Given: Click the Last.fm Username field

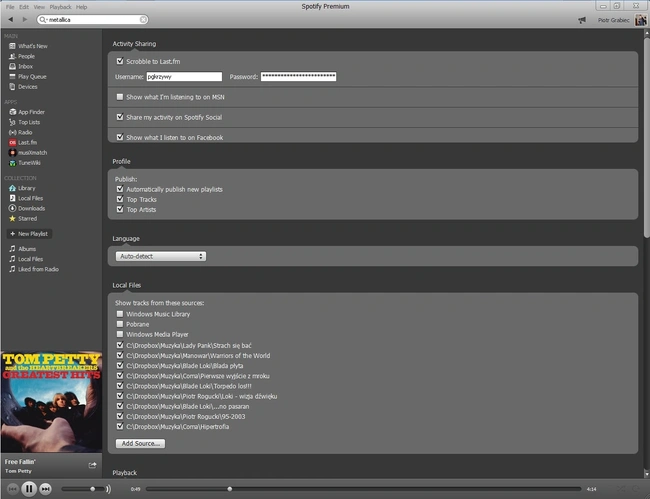Looking at the screenshot, I should (184, 77).
